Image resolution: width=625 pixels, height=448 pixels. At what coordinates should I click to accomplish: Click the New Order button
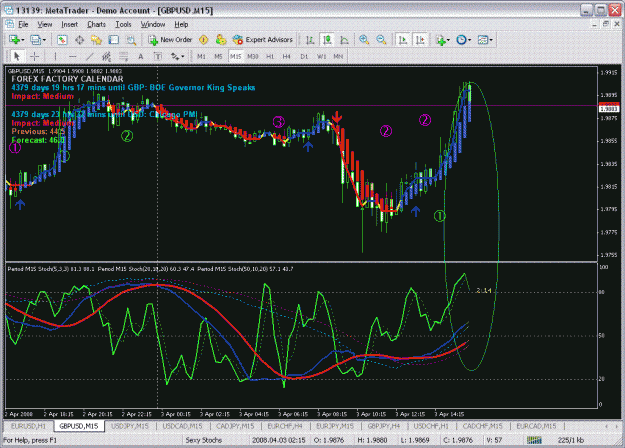(x=170, y=40)
